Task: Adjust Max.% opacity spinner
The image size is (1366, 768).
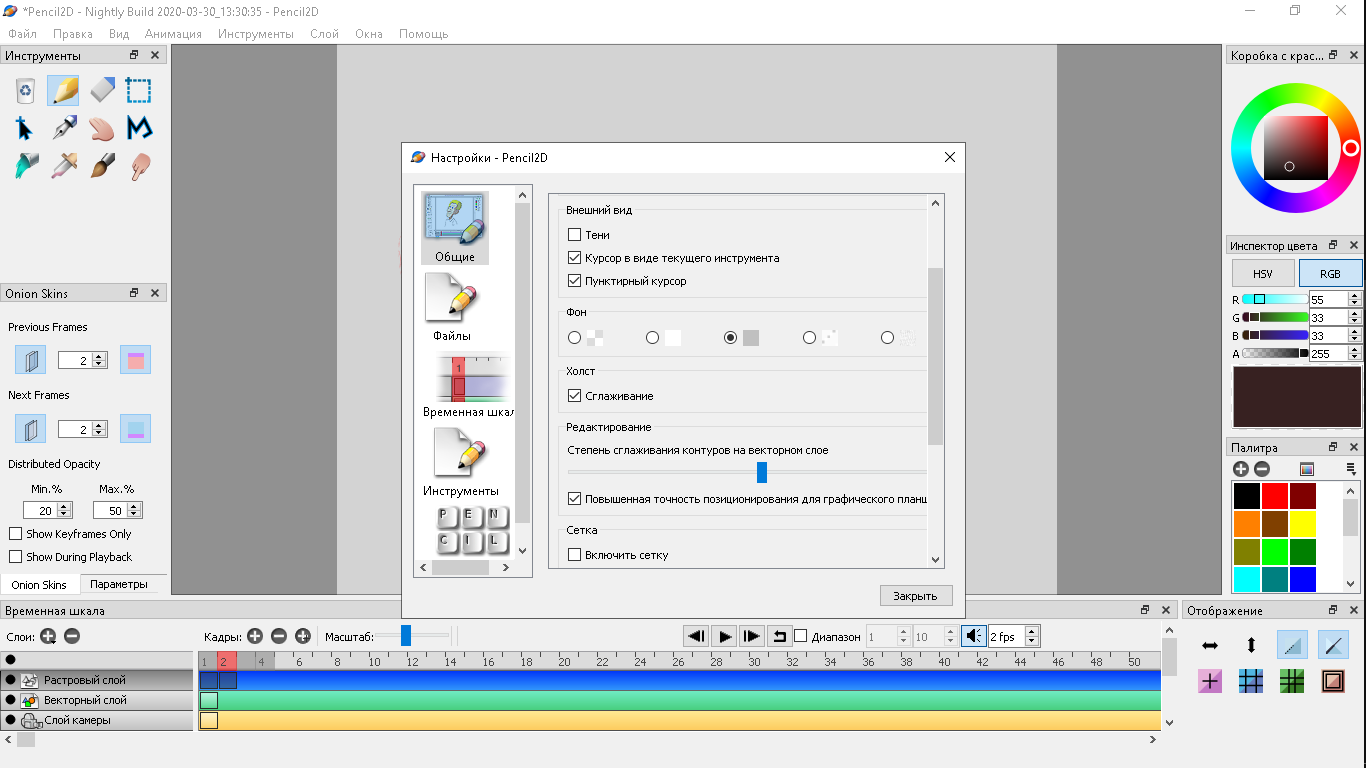Action: 117,510
